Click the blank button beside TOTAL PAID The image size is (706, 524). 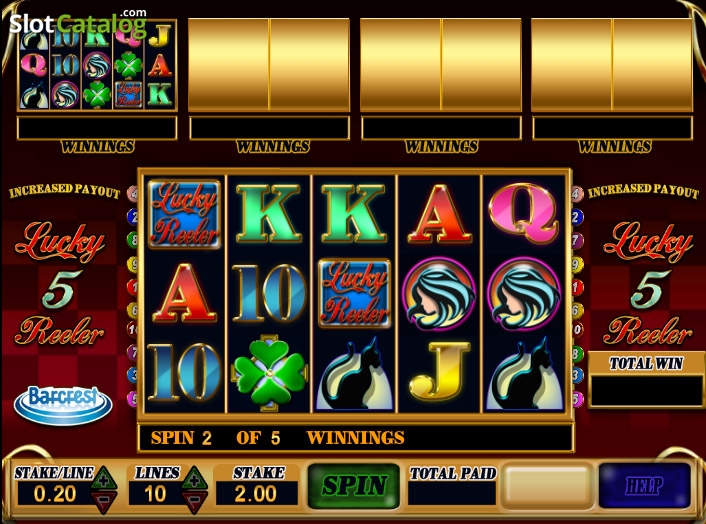tap(547, 486)
